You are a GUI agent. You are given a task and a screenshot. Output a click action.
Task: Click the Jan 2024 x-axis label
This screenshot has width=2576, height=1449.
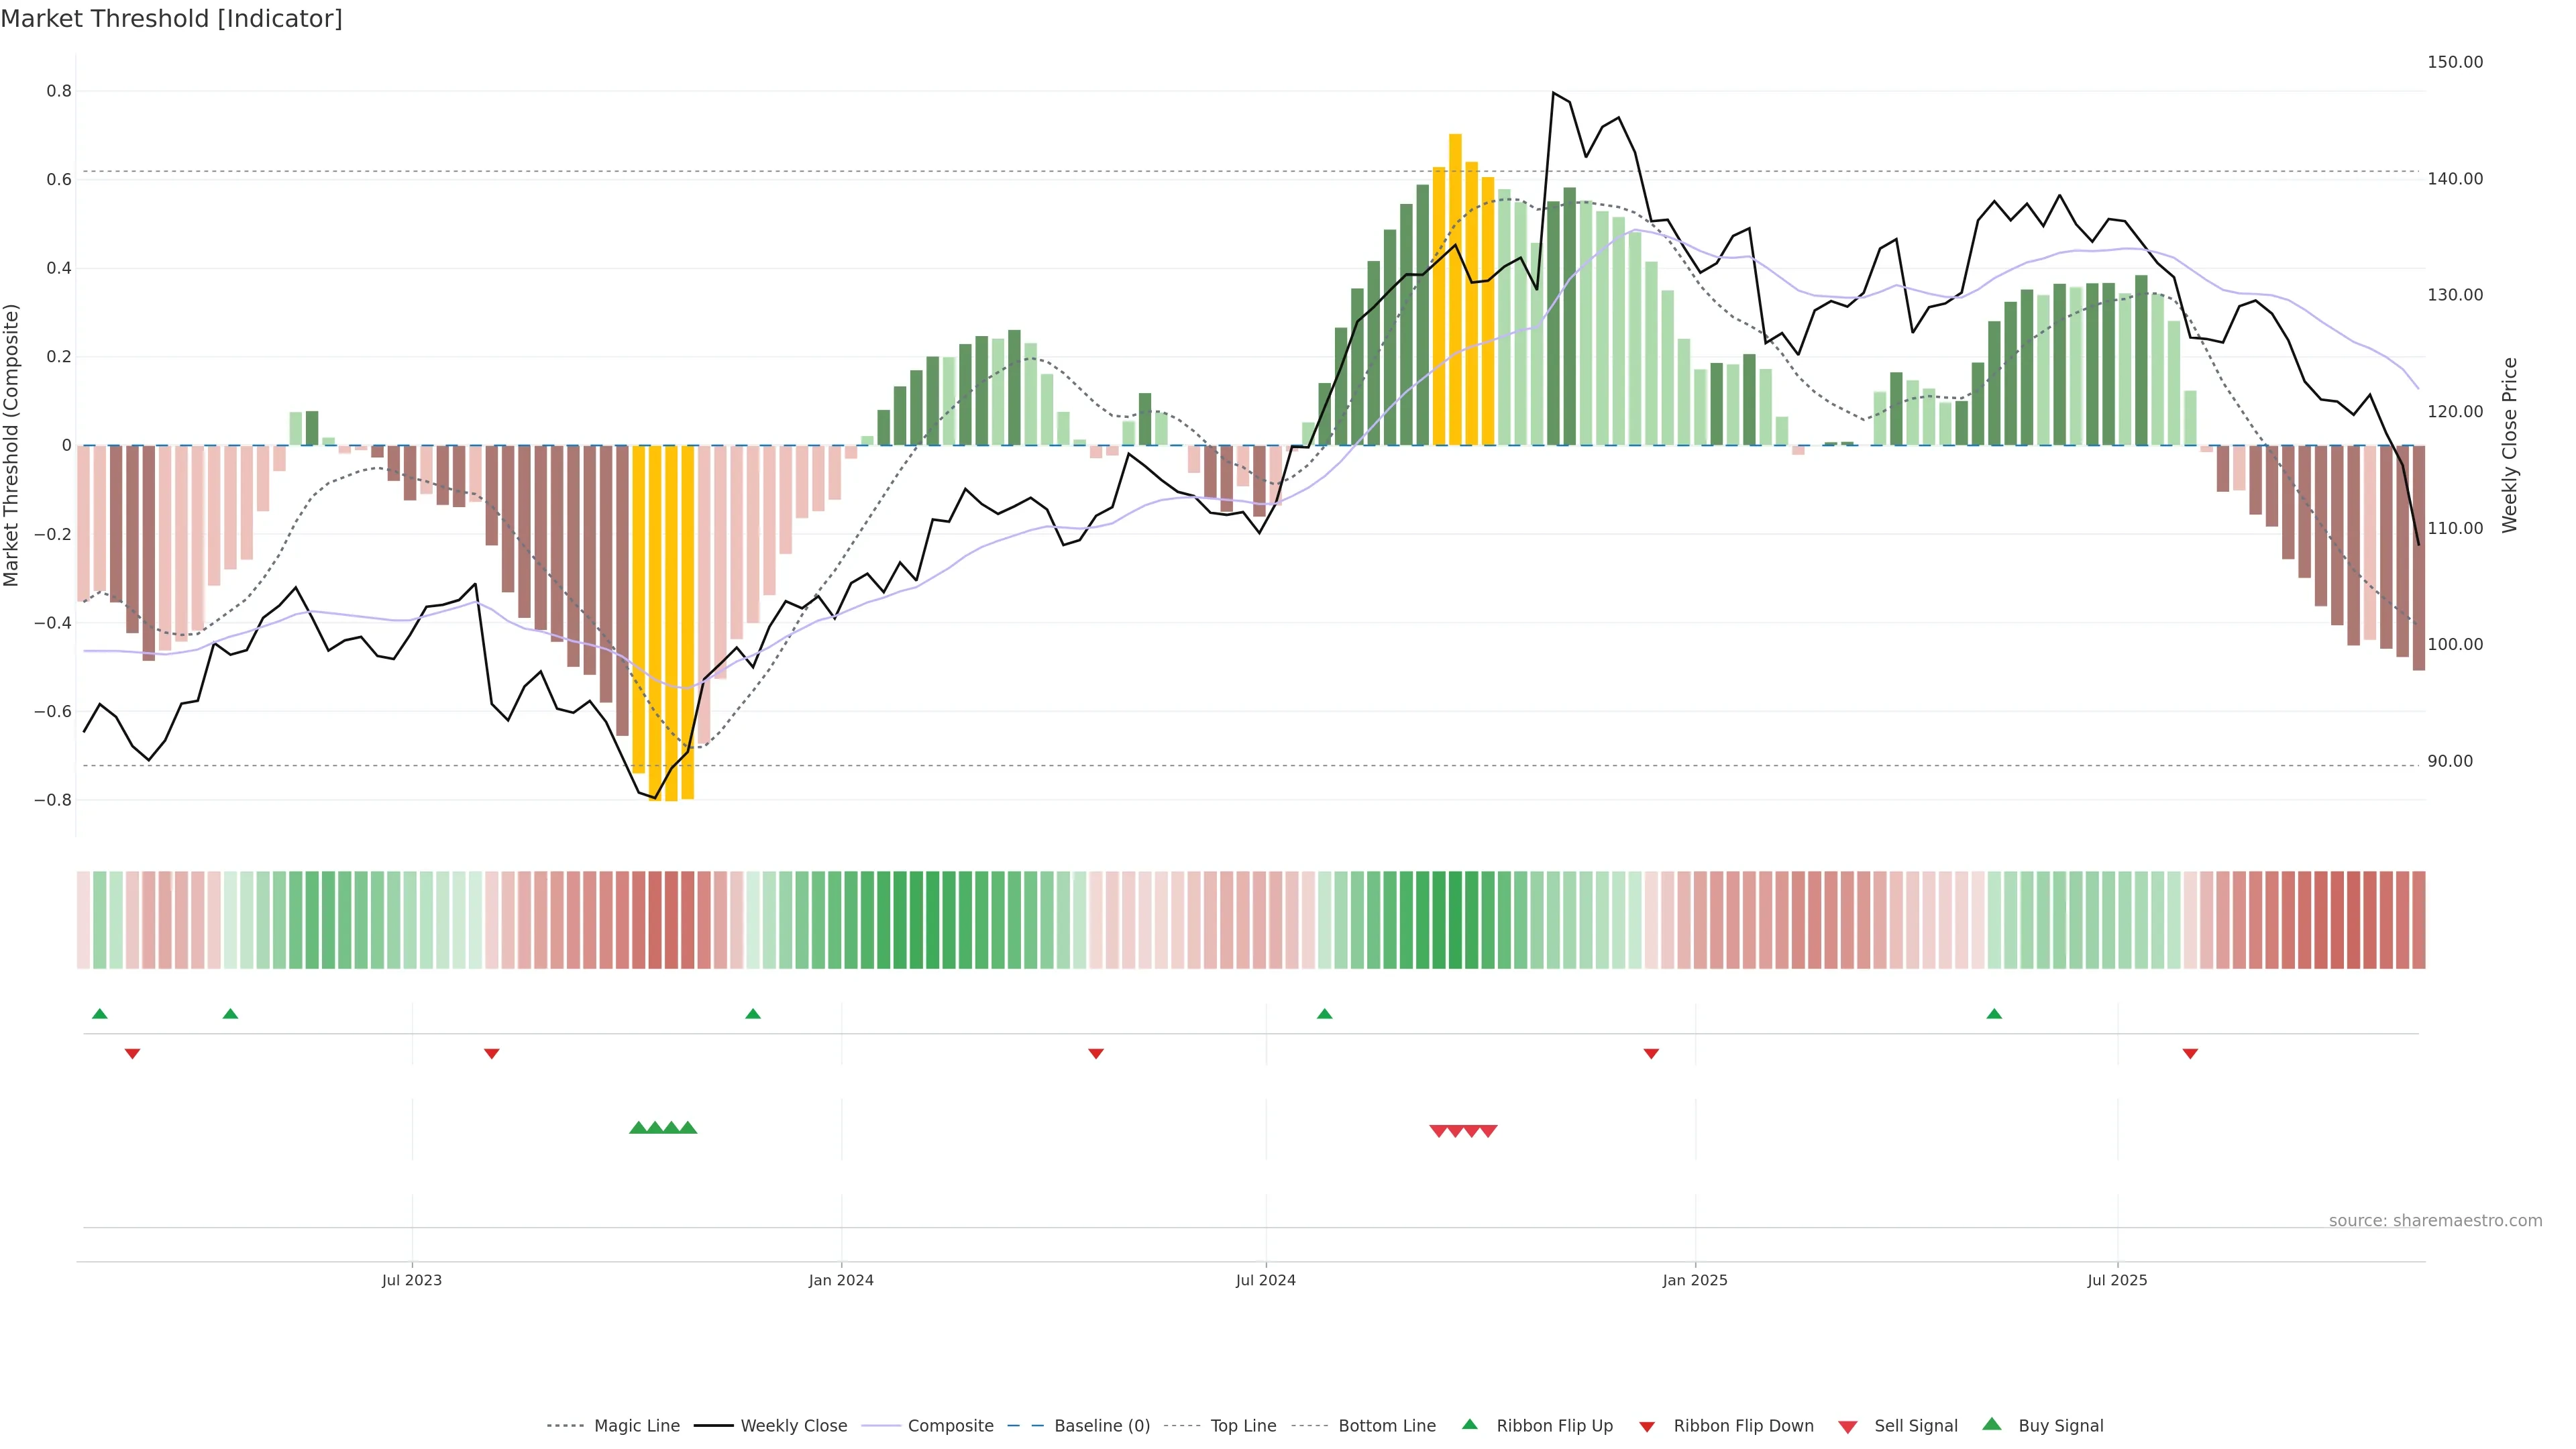pyautogui.click(x=841, y=1280)
